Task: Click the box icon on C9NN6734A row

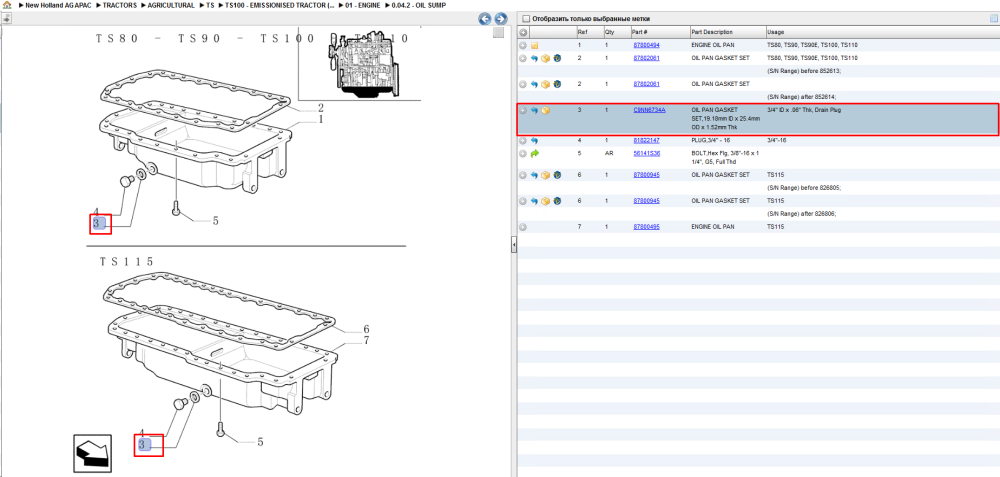Action: (x=545, y=110)
